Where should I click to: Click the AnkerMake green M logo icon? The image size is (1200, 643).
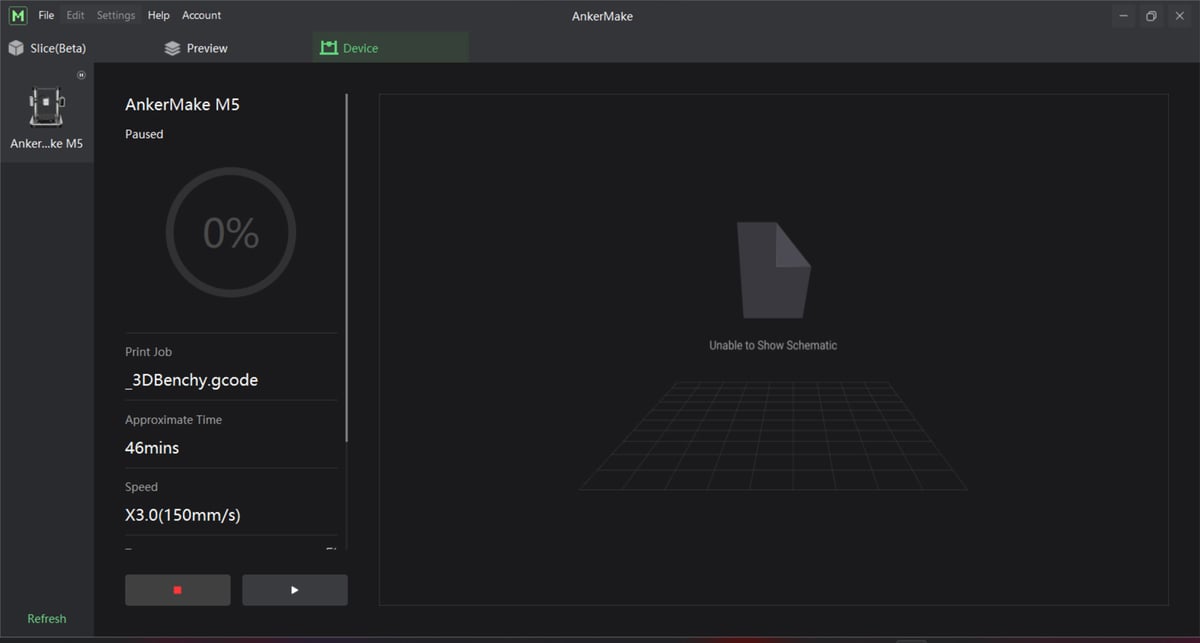click(x=18, y=16)
